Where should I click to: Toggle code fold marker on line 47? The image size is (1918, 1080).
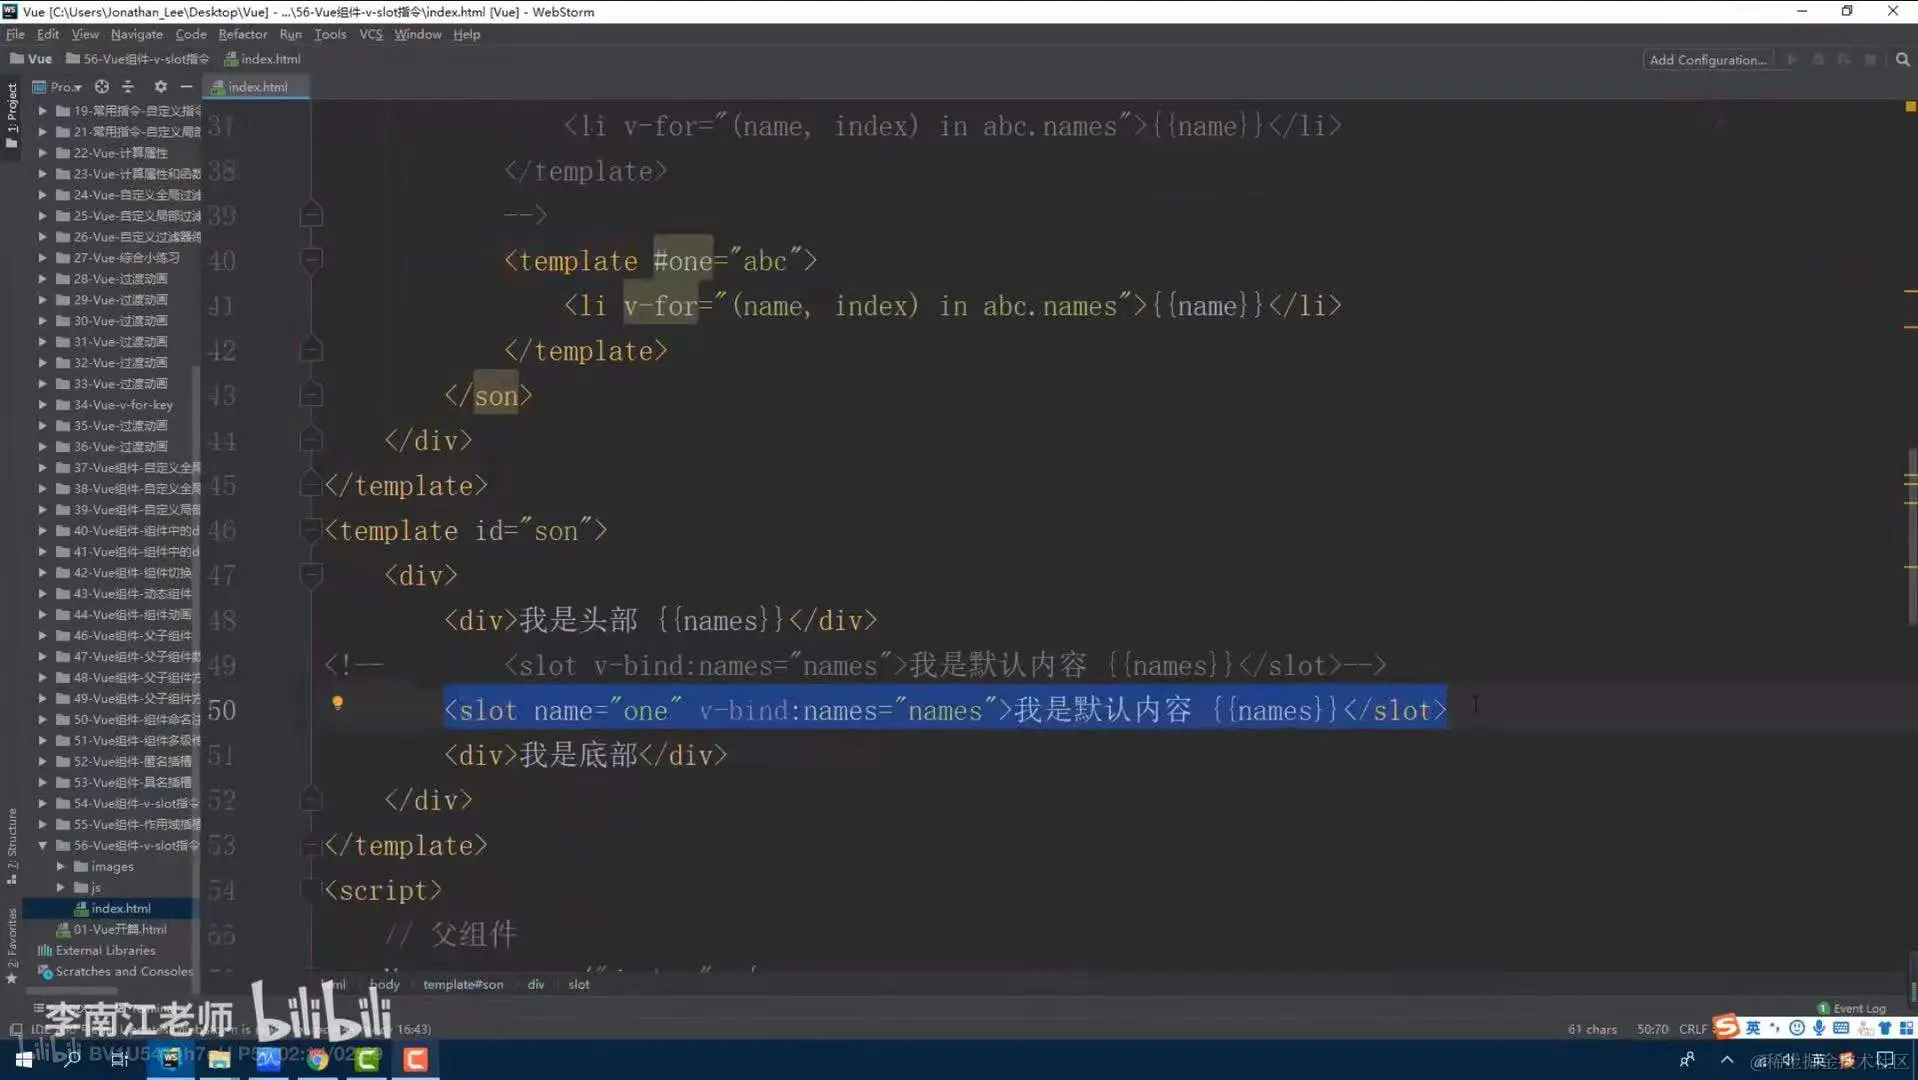coord(311,575)
